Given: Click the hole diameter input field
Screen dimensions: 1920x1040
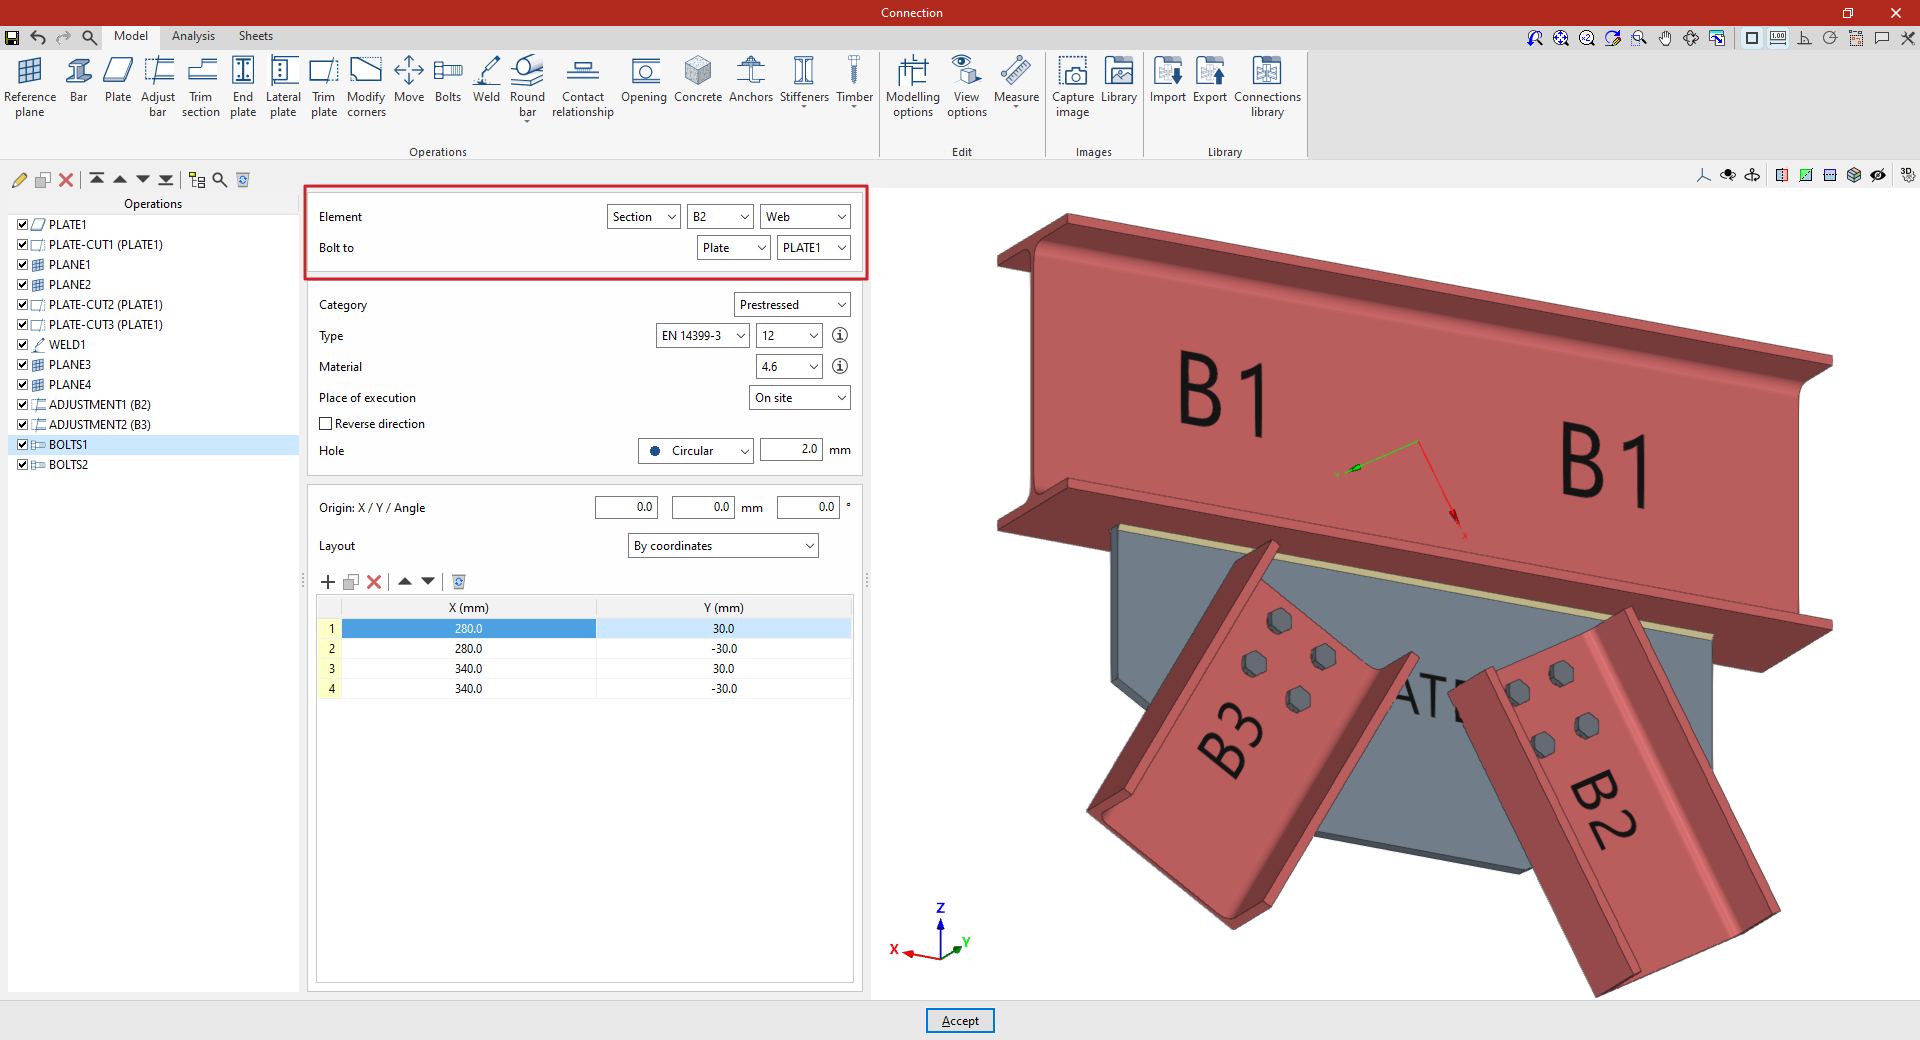Looking at the screenshot, I should (791, 450).
